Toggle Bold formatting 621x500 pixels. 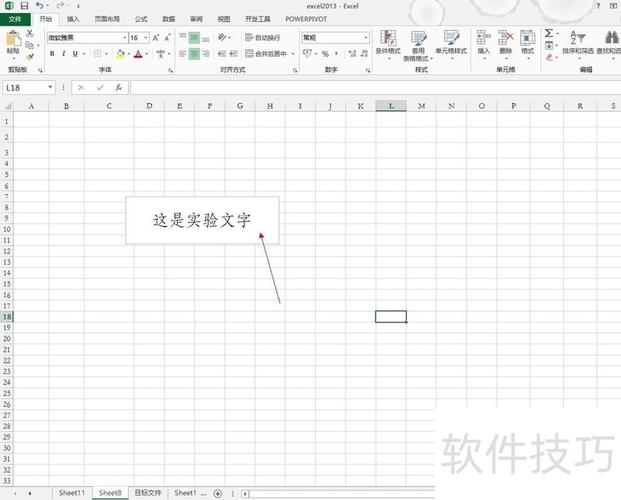click(x=52, y=53)
